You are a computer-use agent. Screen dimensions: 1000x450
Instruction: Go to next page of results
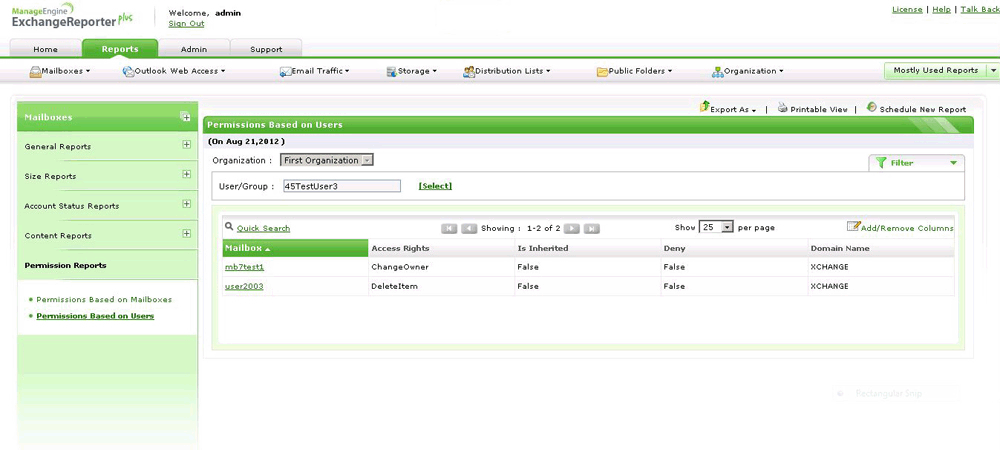pyautogui.click(x=572, y=228)
